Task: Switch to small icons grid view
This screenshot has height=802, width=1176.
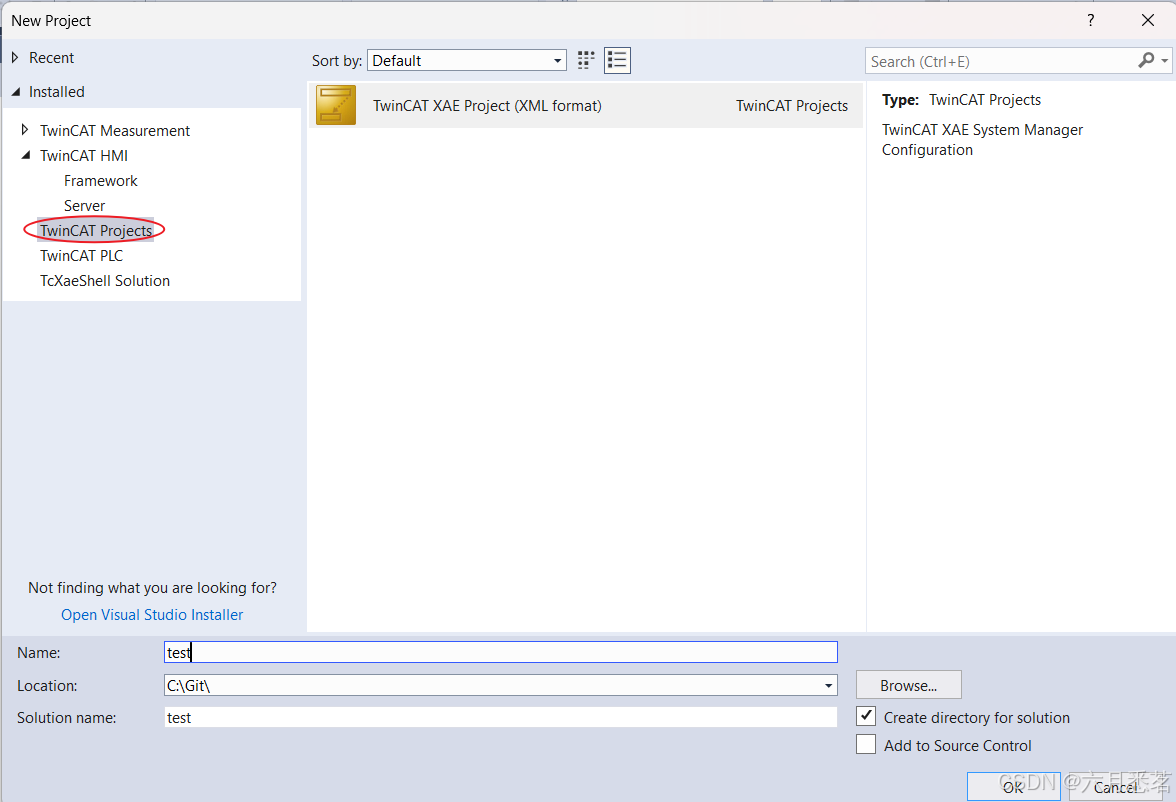Action: point(586,61)
